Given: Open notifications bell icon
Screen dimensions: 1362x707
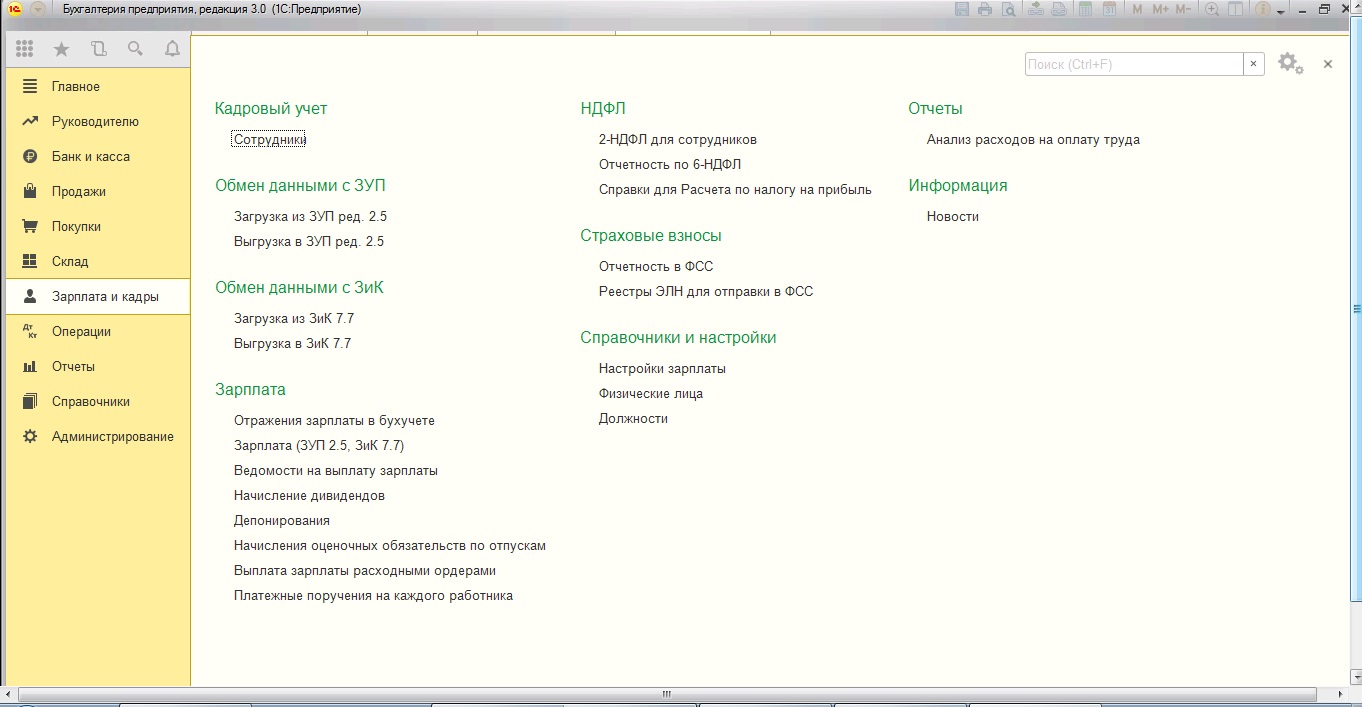Looking at the screenshot, I should [172, 49].
